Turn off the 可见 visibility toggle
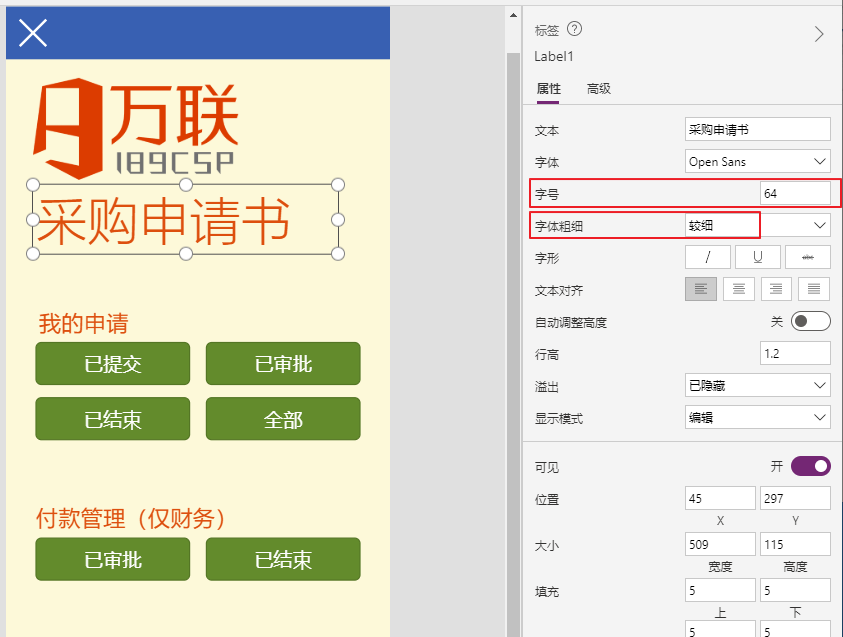The width and height of the screenshot is (843, 637). tap(810, 466)
